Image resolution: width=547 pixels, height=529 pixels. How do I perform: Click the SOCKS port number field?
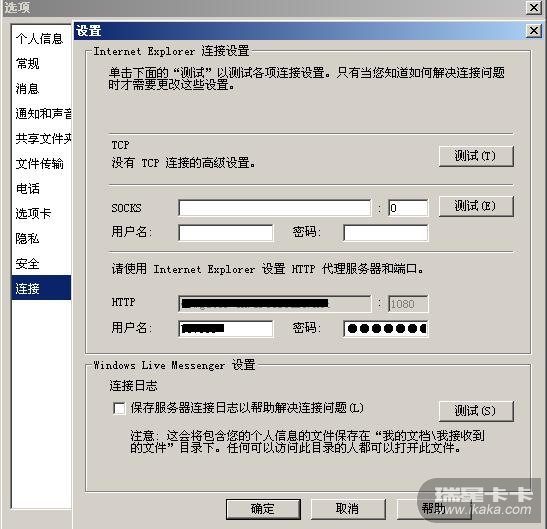point(407,208)
